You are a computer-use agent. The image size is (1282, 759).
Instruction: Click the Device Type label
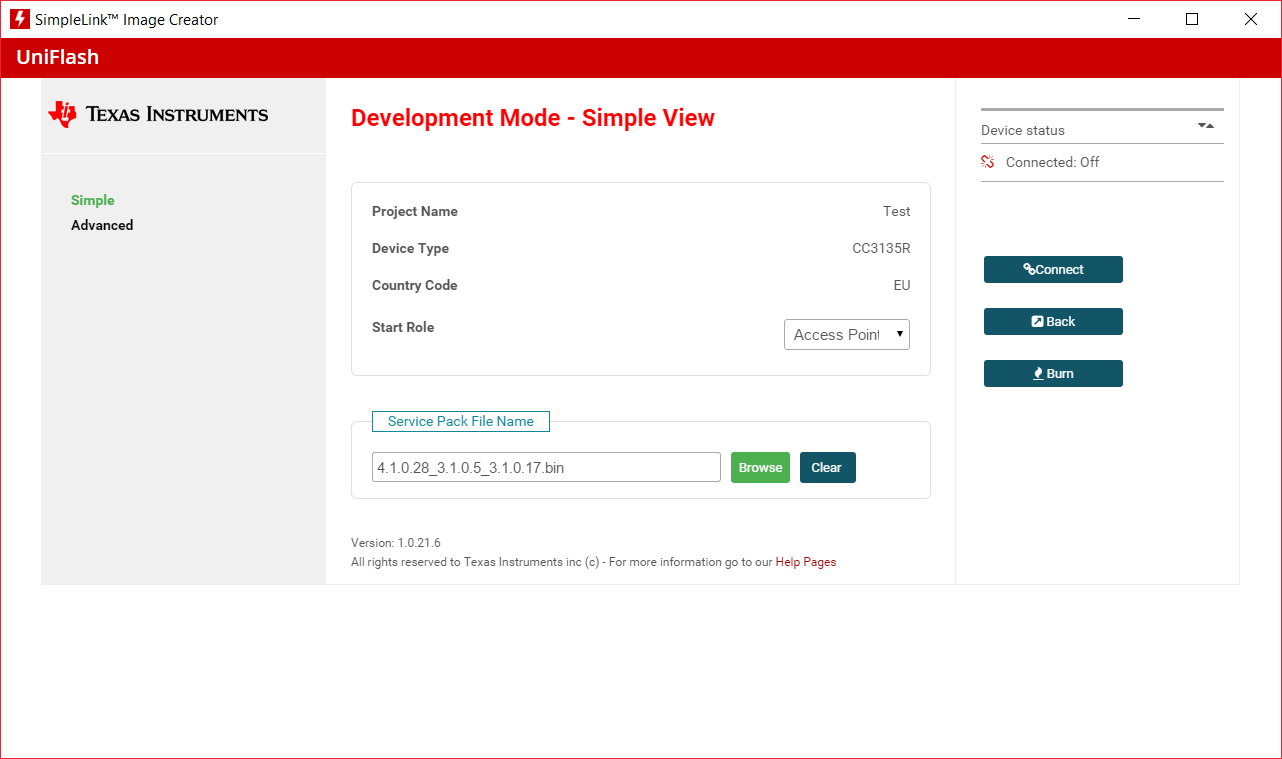[410, 248]
